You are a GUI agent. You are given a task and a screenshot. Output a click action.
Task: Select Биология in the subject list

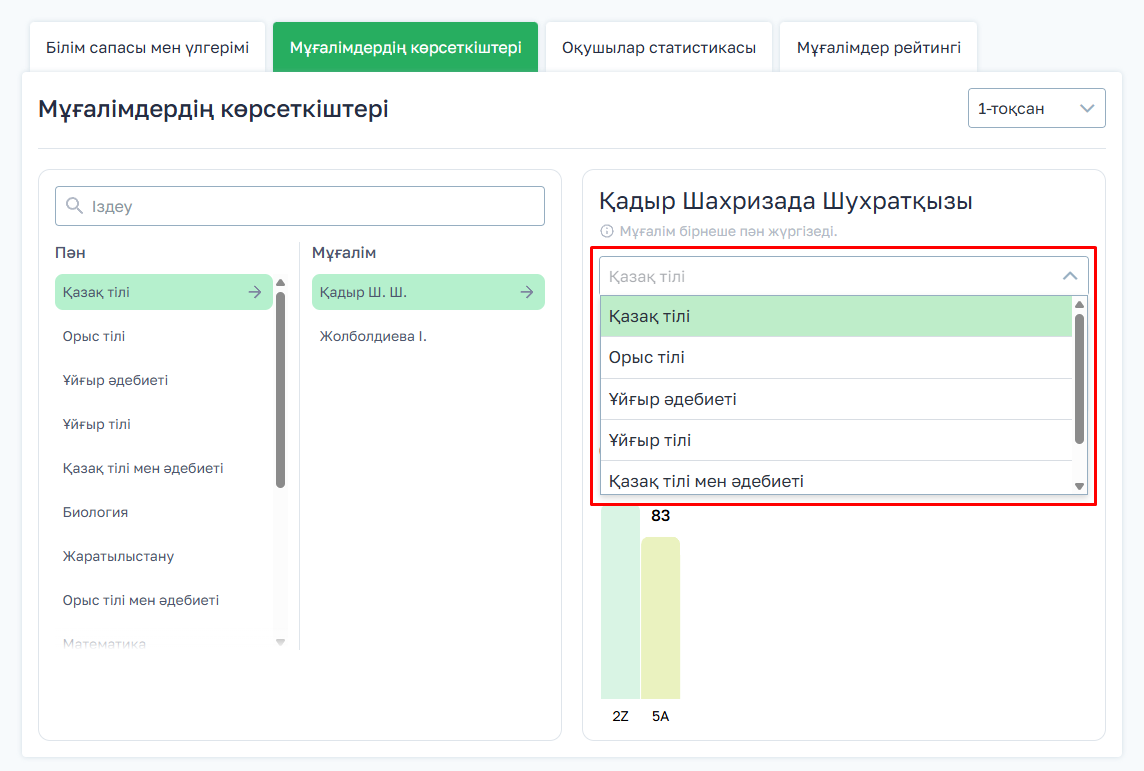coord(95,512)
